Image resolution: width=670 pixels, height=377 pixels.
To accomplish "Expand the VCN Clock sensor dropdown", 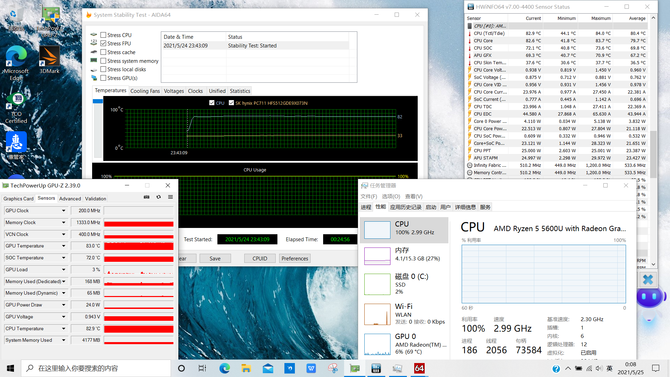I will tap(64, 234).
